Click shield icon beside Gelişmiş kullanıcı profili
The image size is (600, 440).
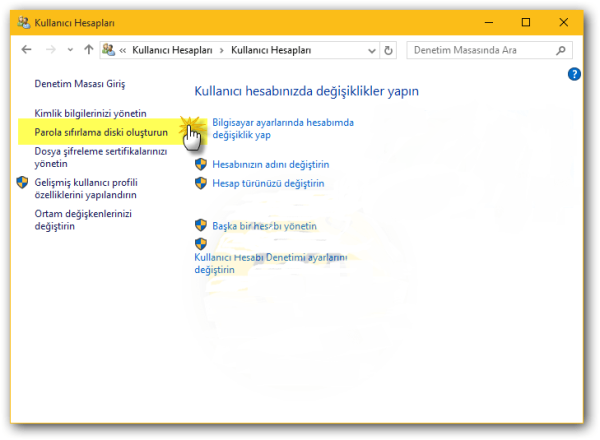[x=22, y=183]
